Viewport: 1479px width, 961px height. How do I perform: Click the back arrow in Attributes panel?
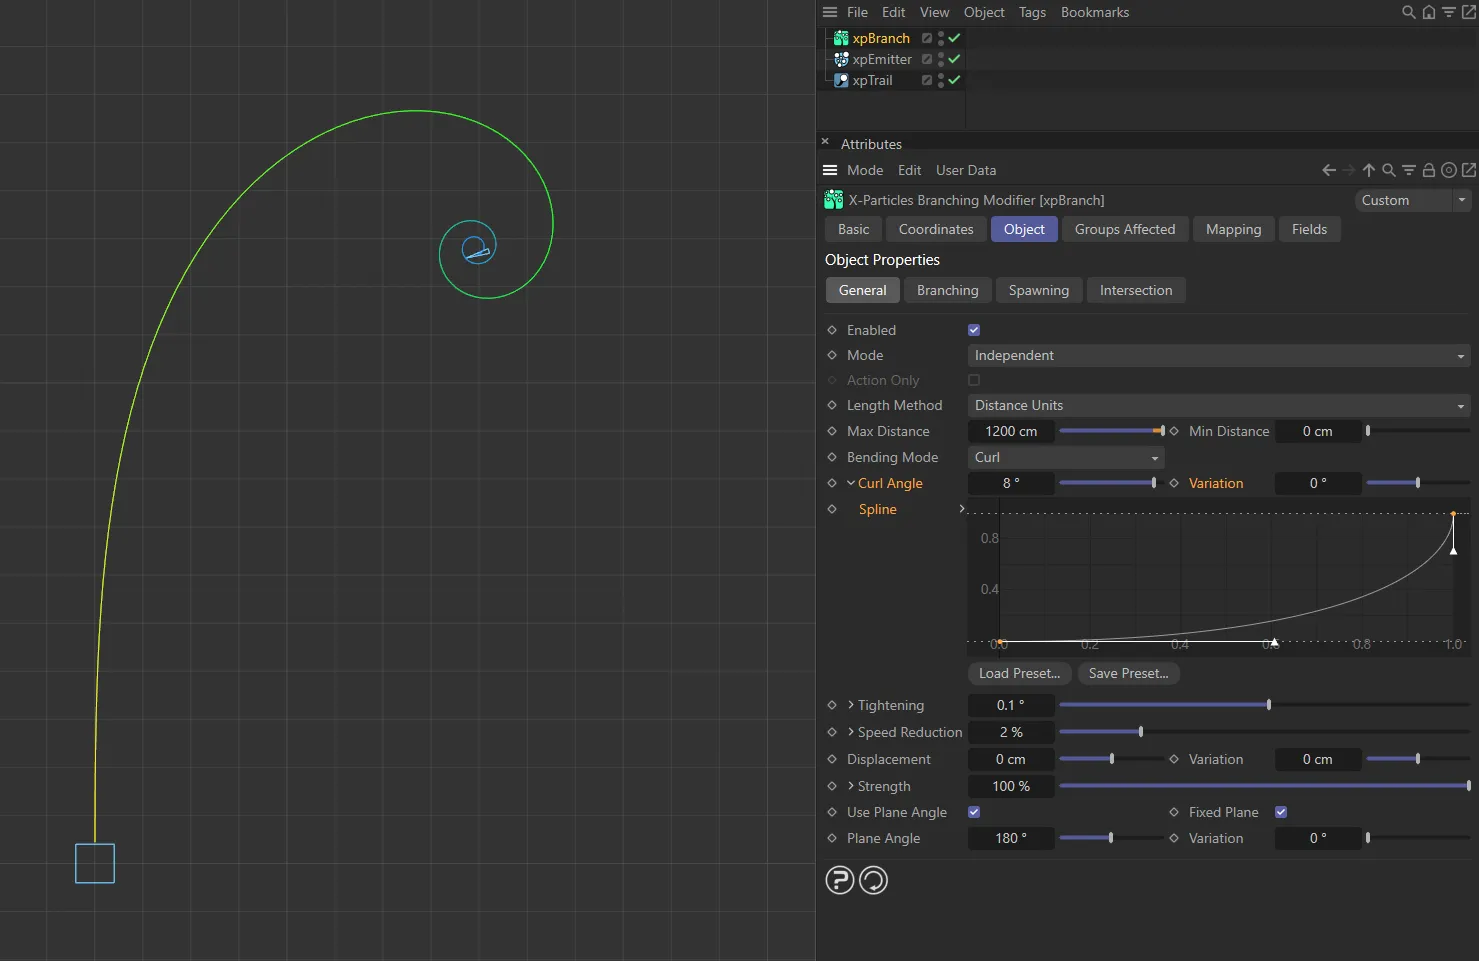(1328, 170)
